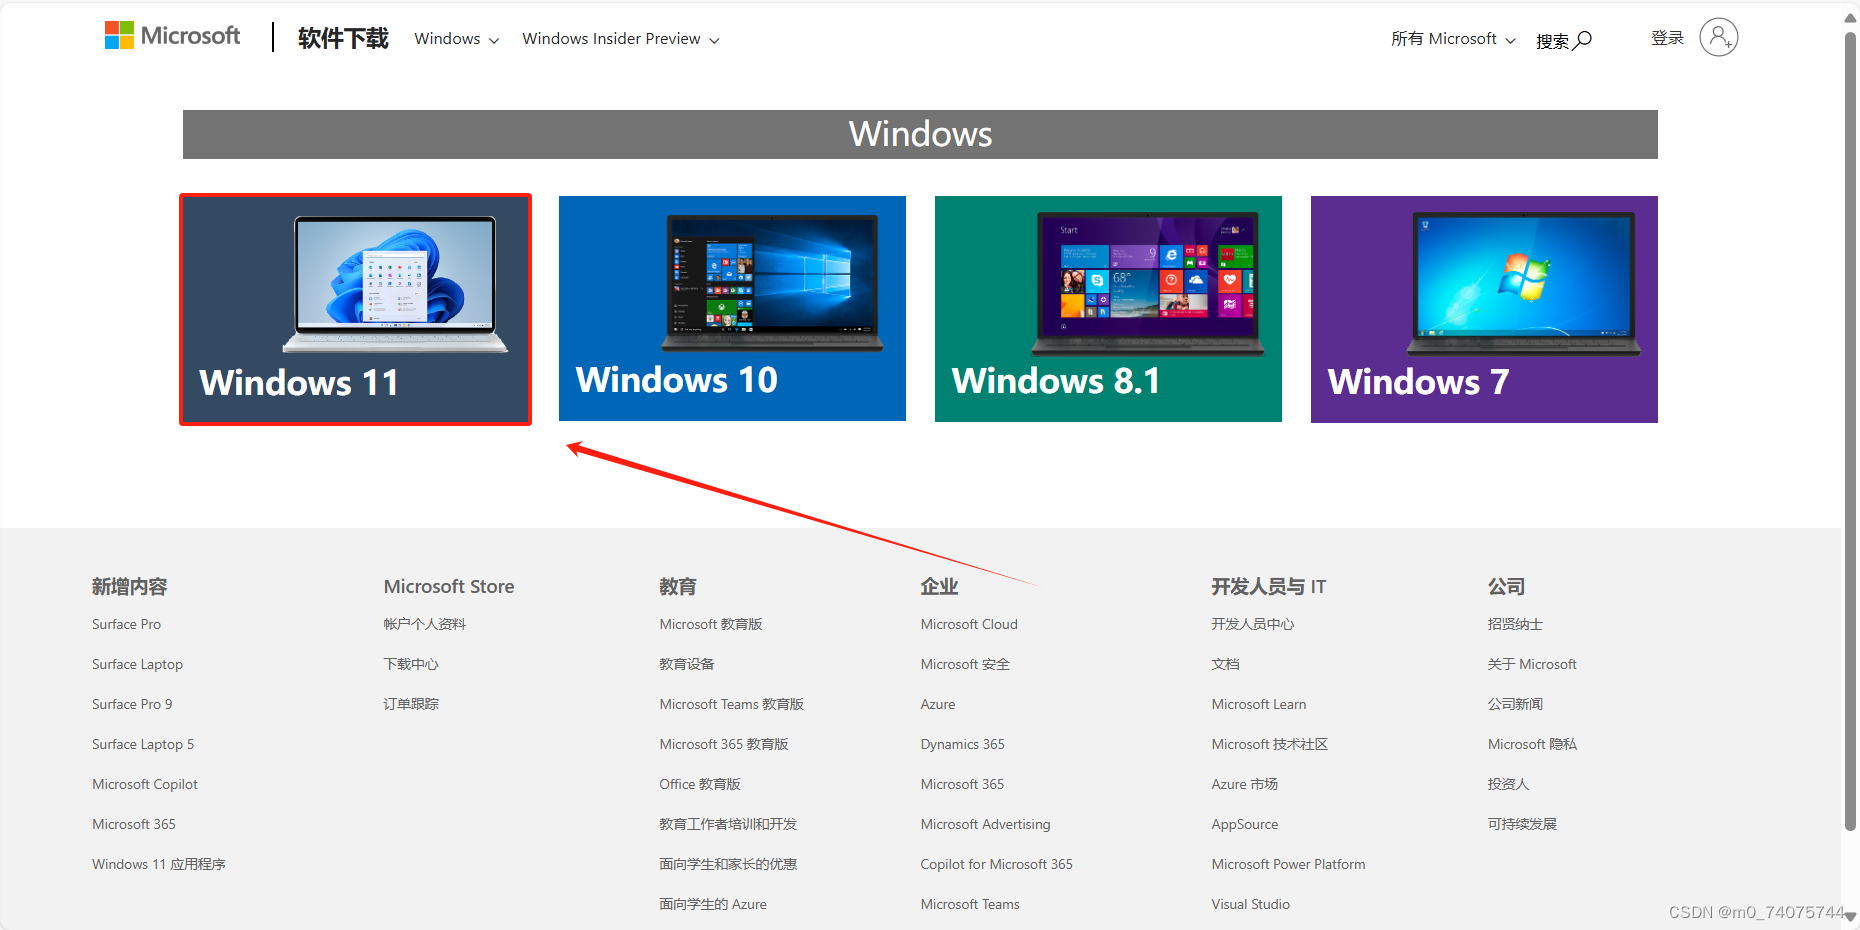Viewport: 1860px width, 930px height.
Task: Click the scrollbar up arrow
Action: click(x=1850, y=17)
